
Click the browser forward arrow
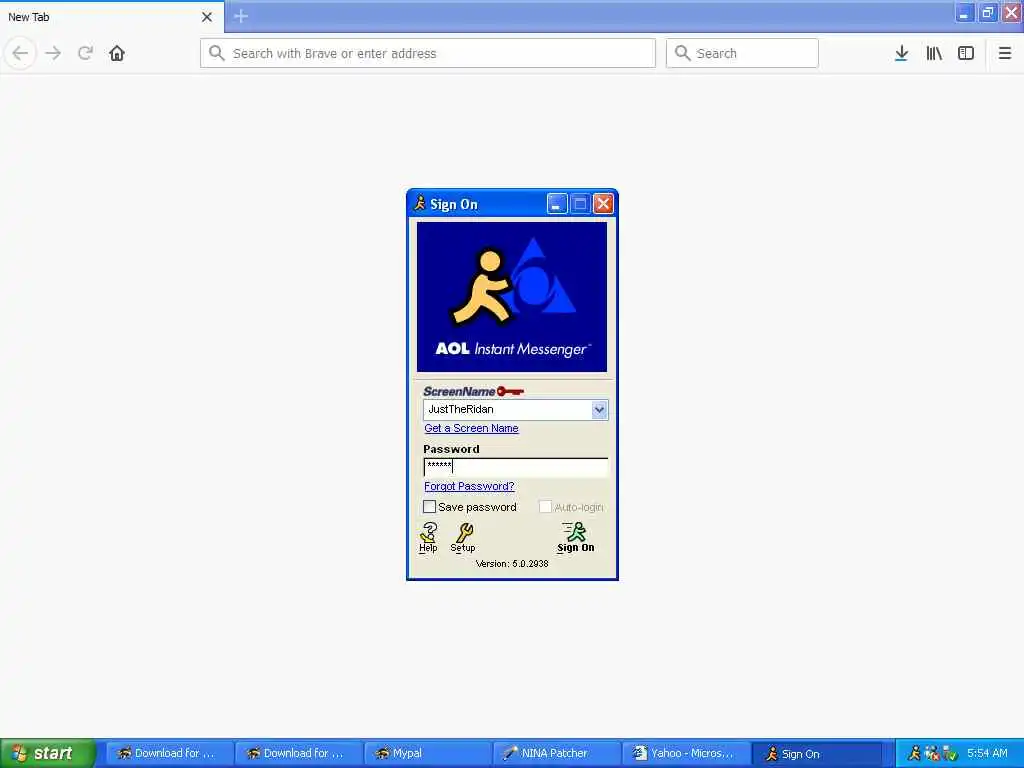pos(53,53)
